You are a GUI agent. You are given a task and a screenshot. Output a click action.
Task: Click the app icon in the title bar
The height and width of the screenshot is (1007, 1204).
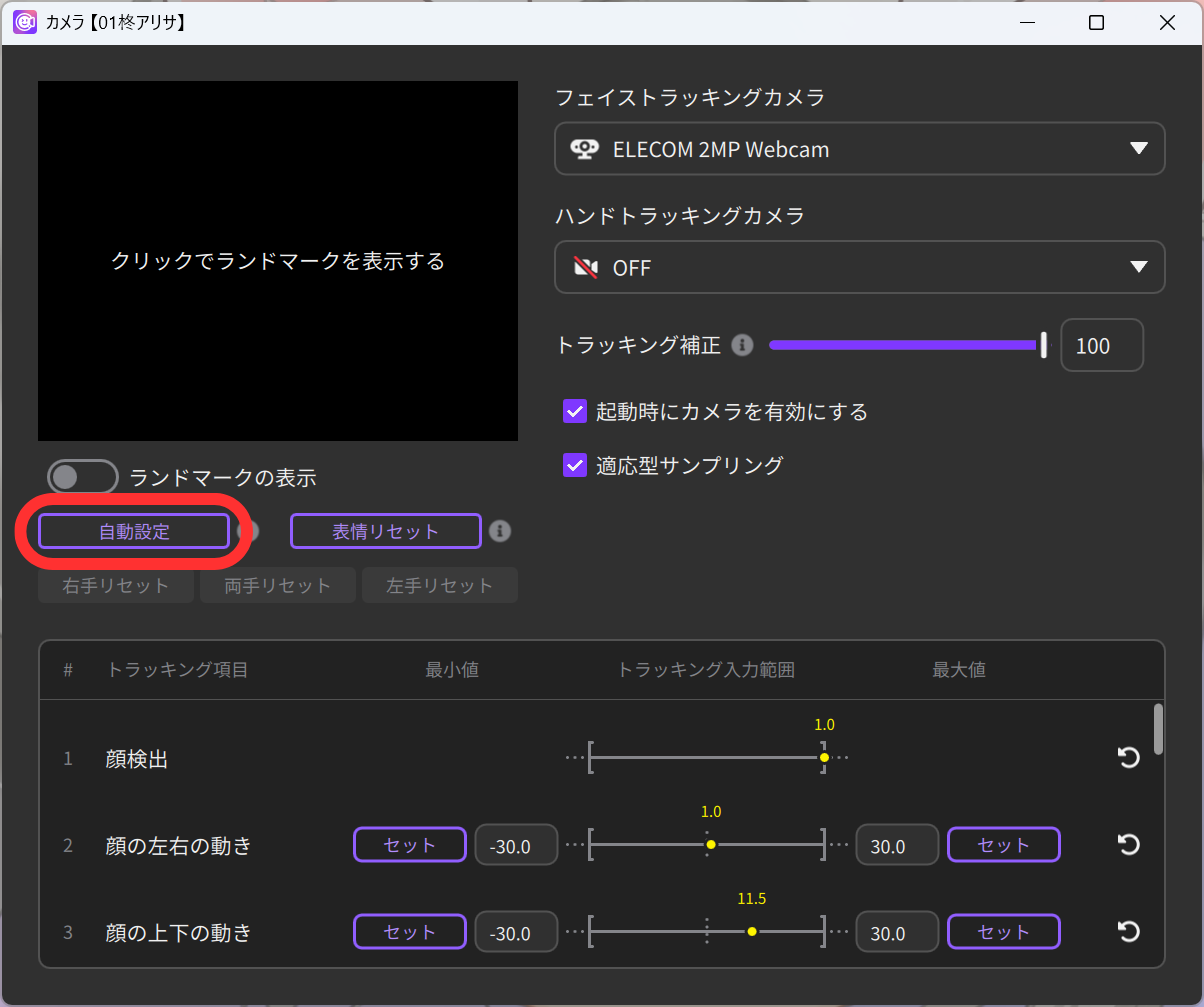click(25, 22)
